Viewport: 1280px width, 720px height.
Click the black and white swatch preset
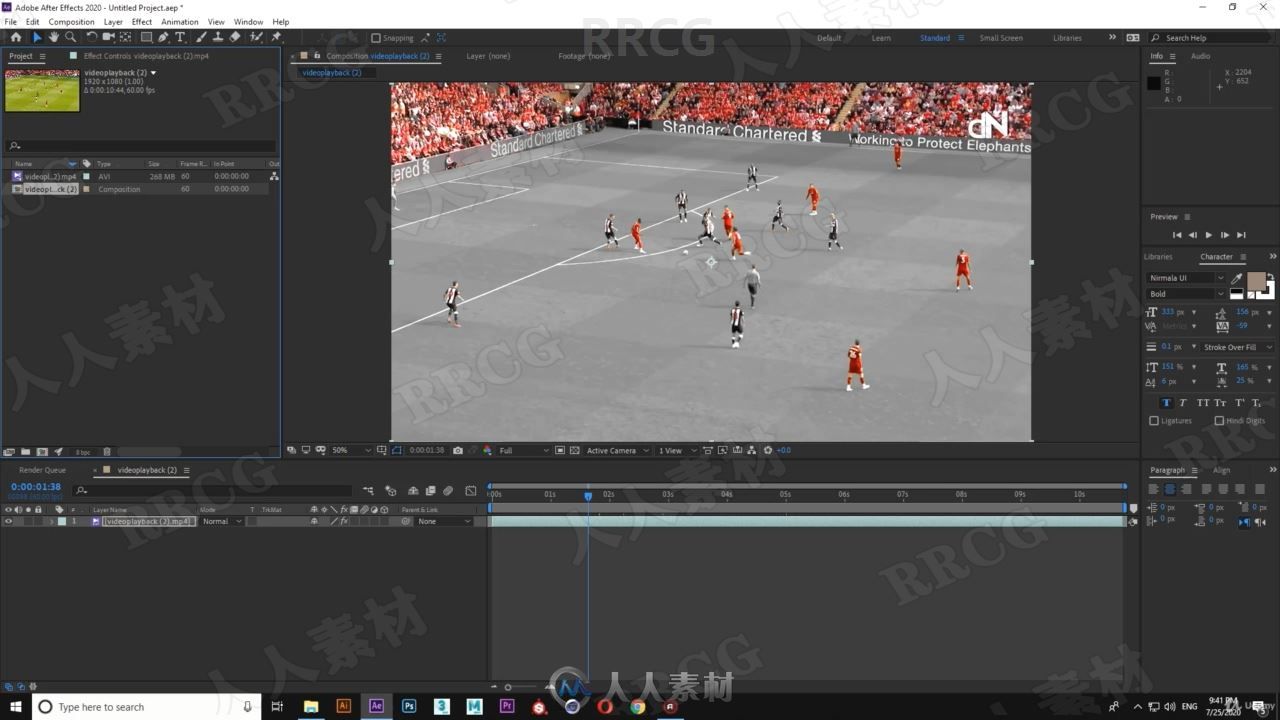1237,294
